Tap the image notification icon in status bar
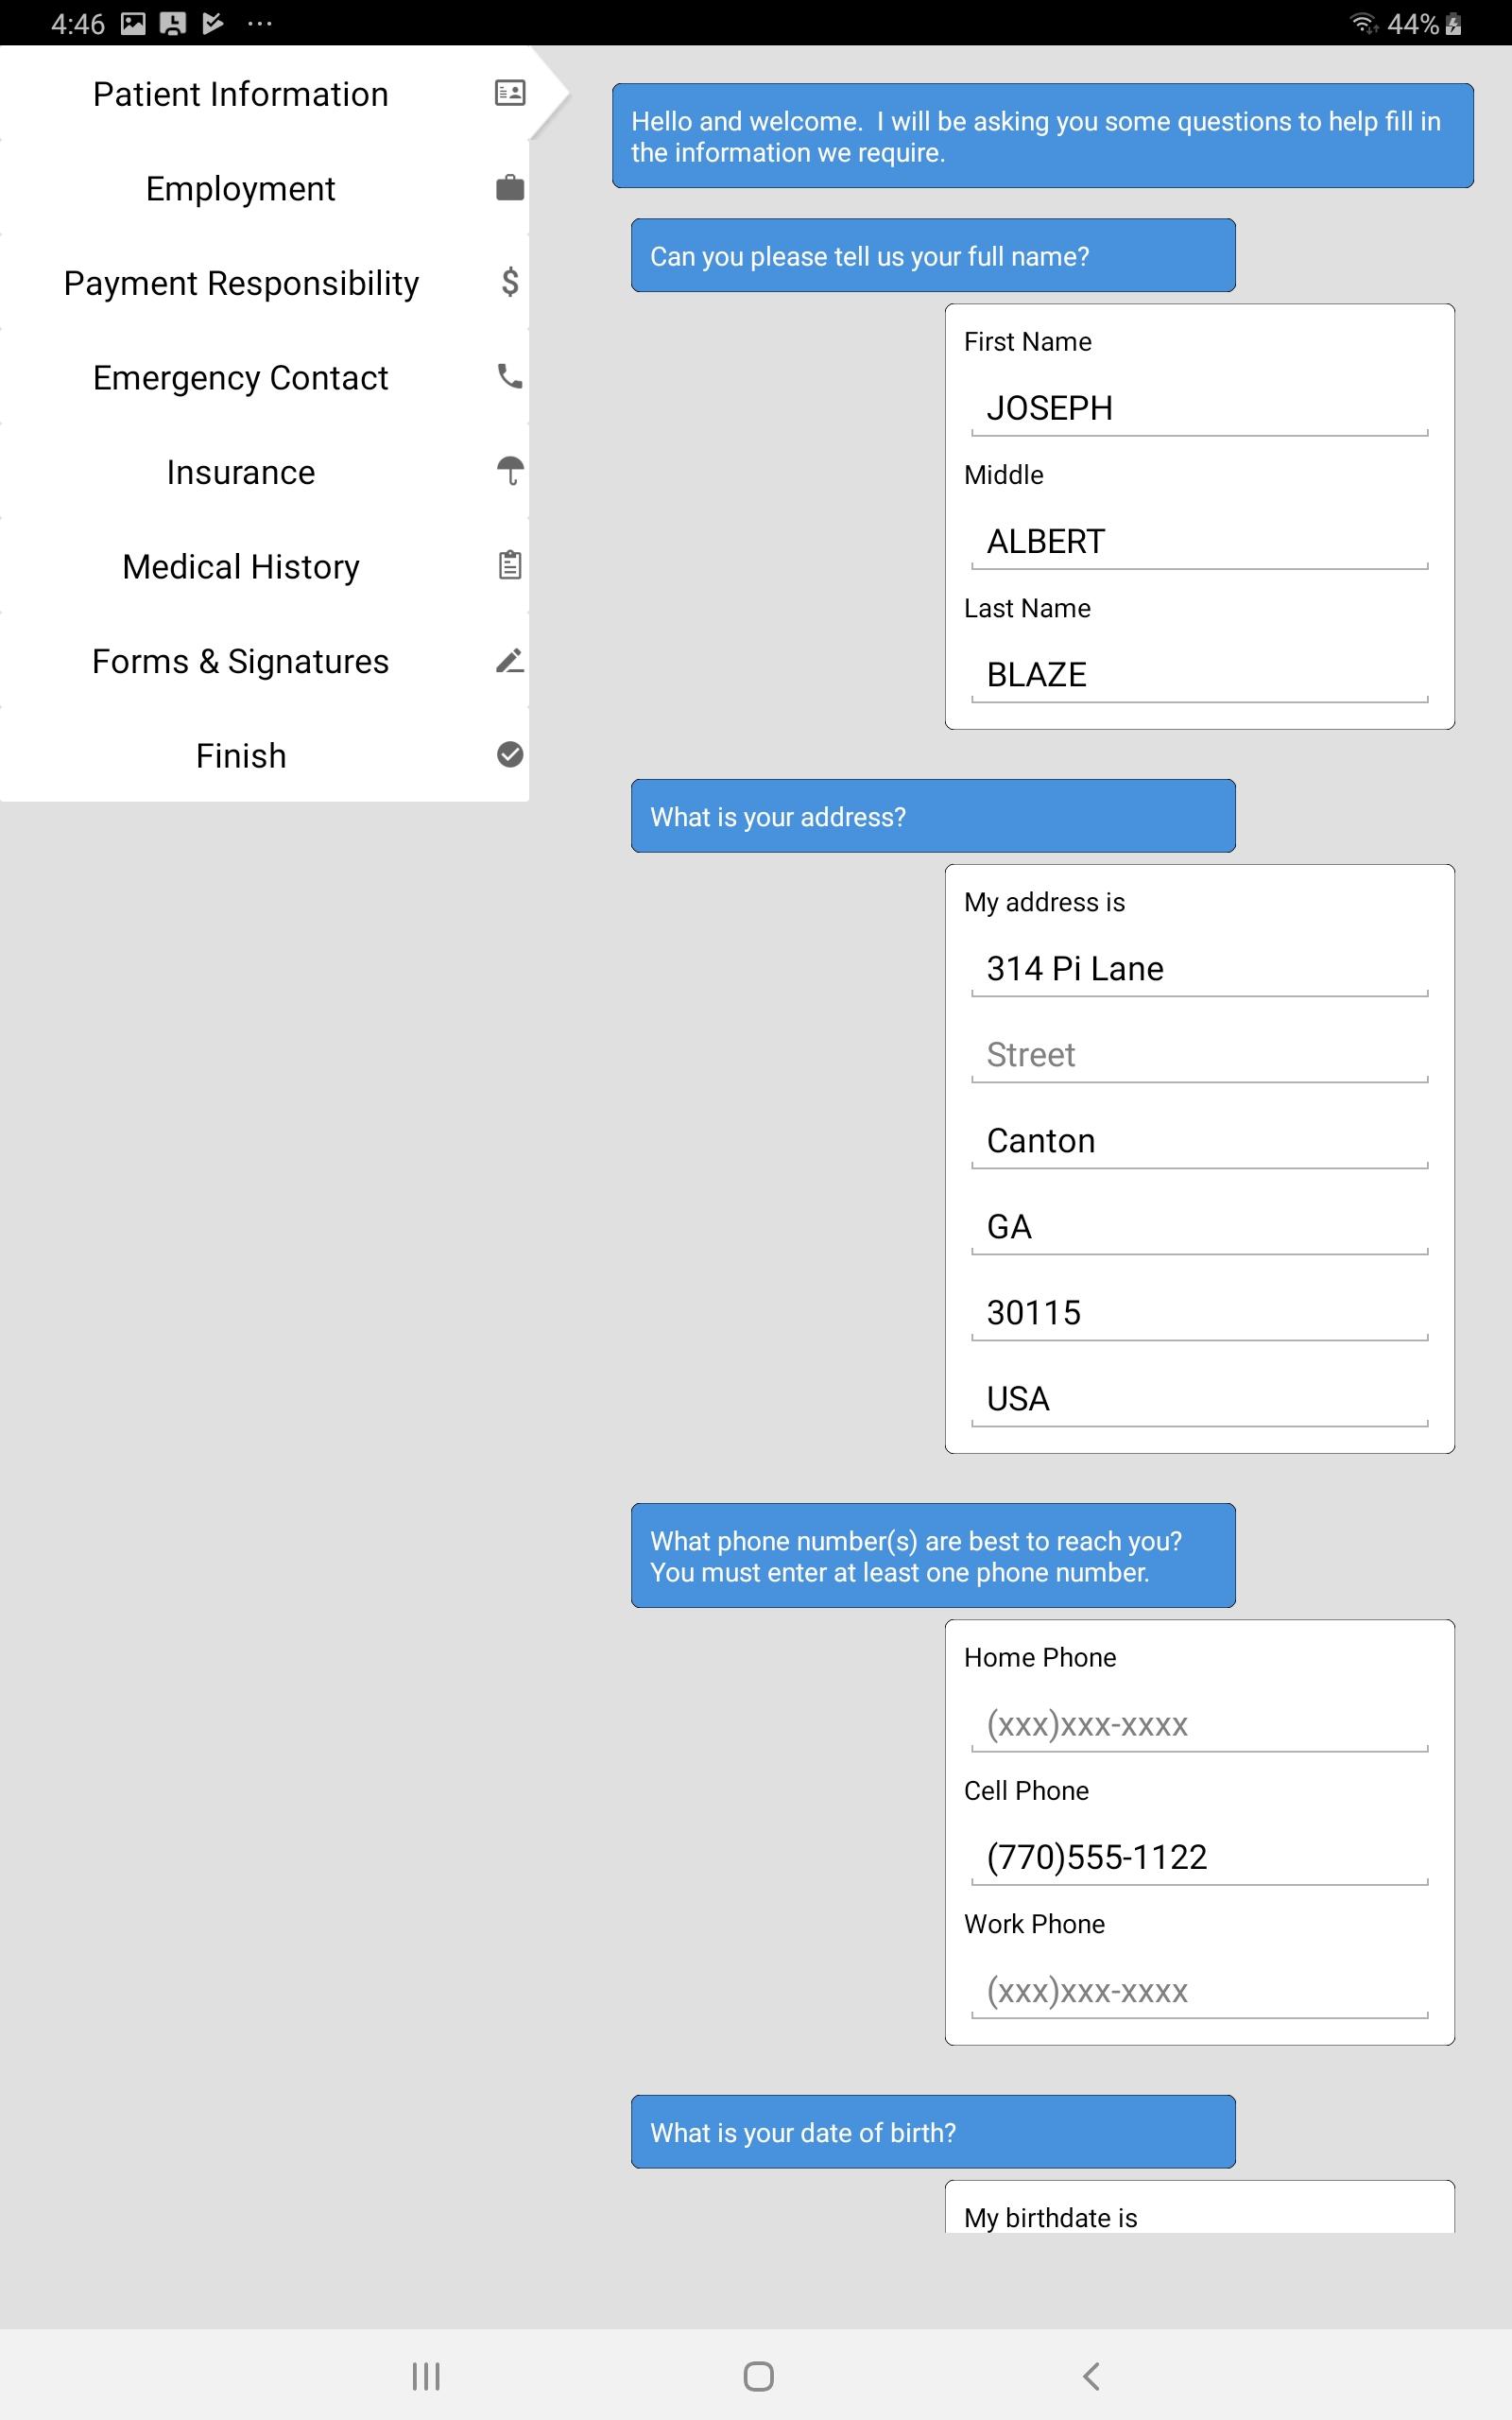This screenshot has width=1512, height=2420. coord(133,23)
